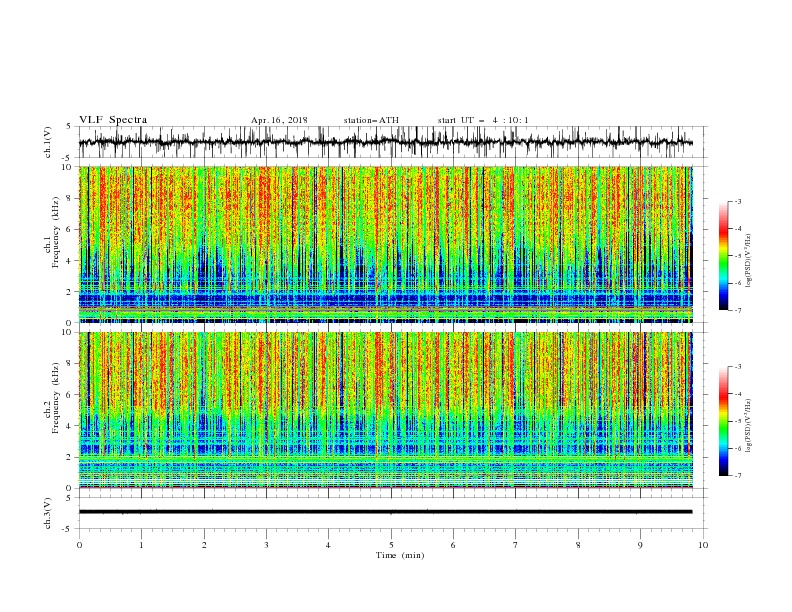
Task: Click the "ch.3(V)" axis label
Action: 47,513
